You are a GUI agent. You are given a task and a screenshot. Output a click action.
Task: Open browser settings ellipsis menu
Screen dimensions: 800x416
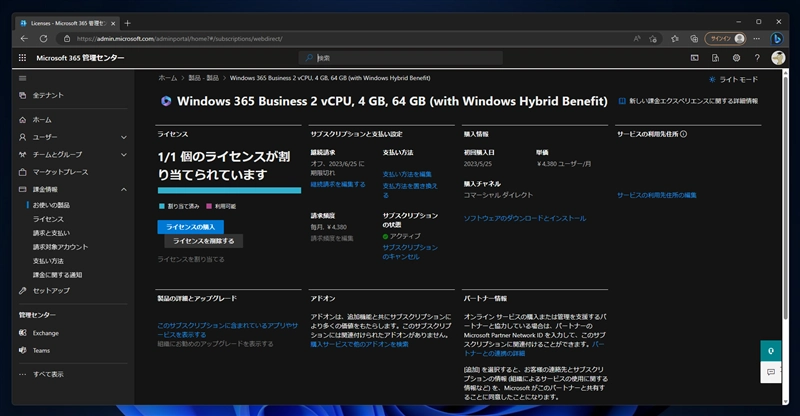tap(757, 39)
